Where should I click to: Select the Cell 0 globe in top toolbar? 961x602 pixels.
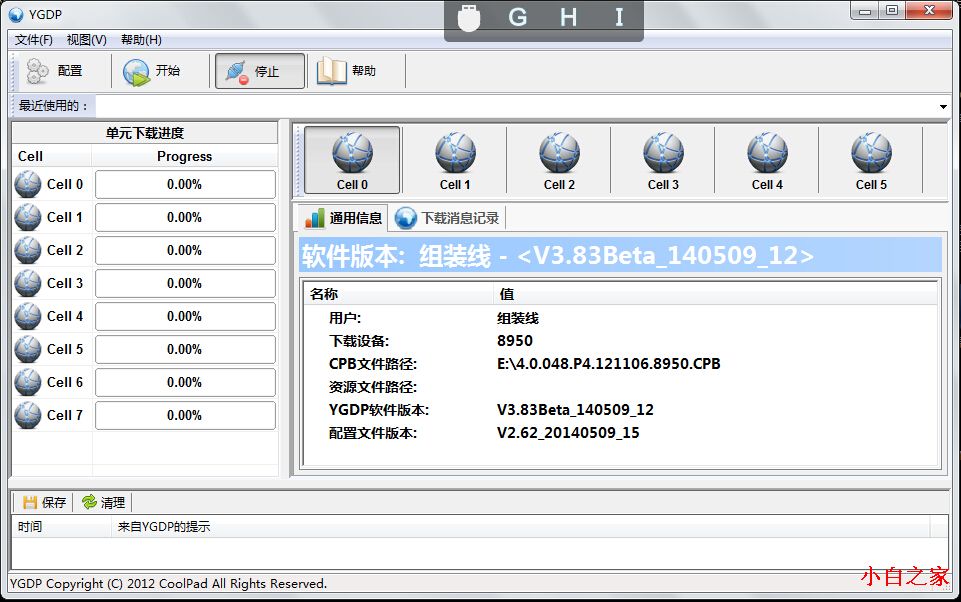352,160
